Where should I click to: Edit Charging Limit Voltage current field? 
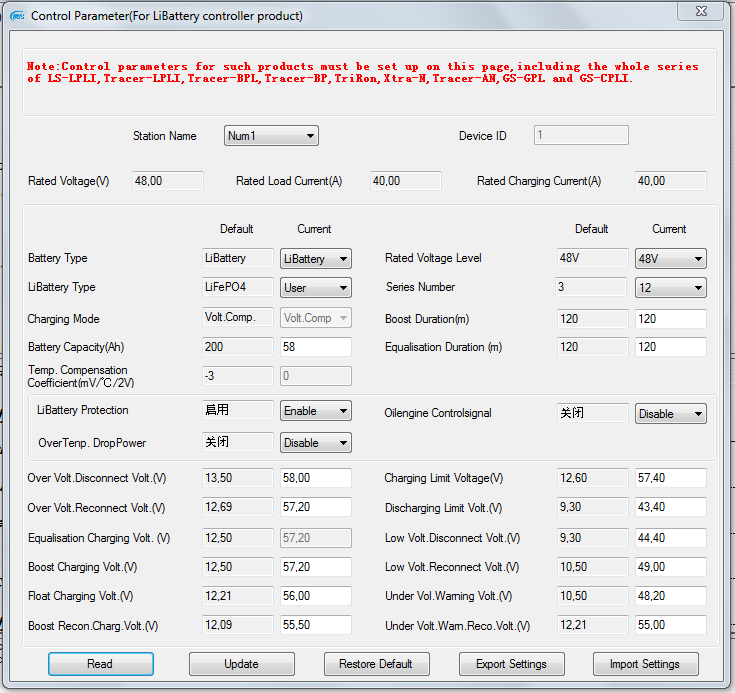(670, 479)
